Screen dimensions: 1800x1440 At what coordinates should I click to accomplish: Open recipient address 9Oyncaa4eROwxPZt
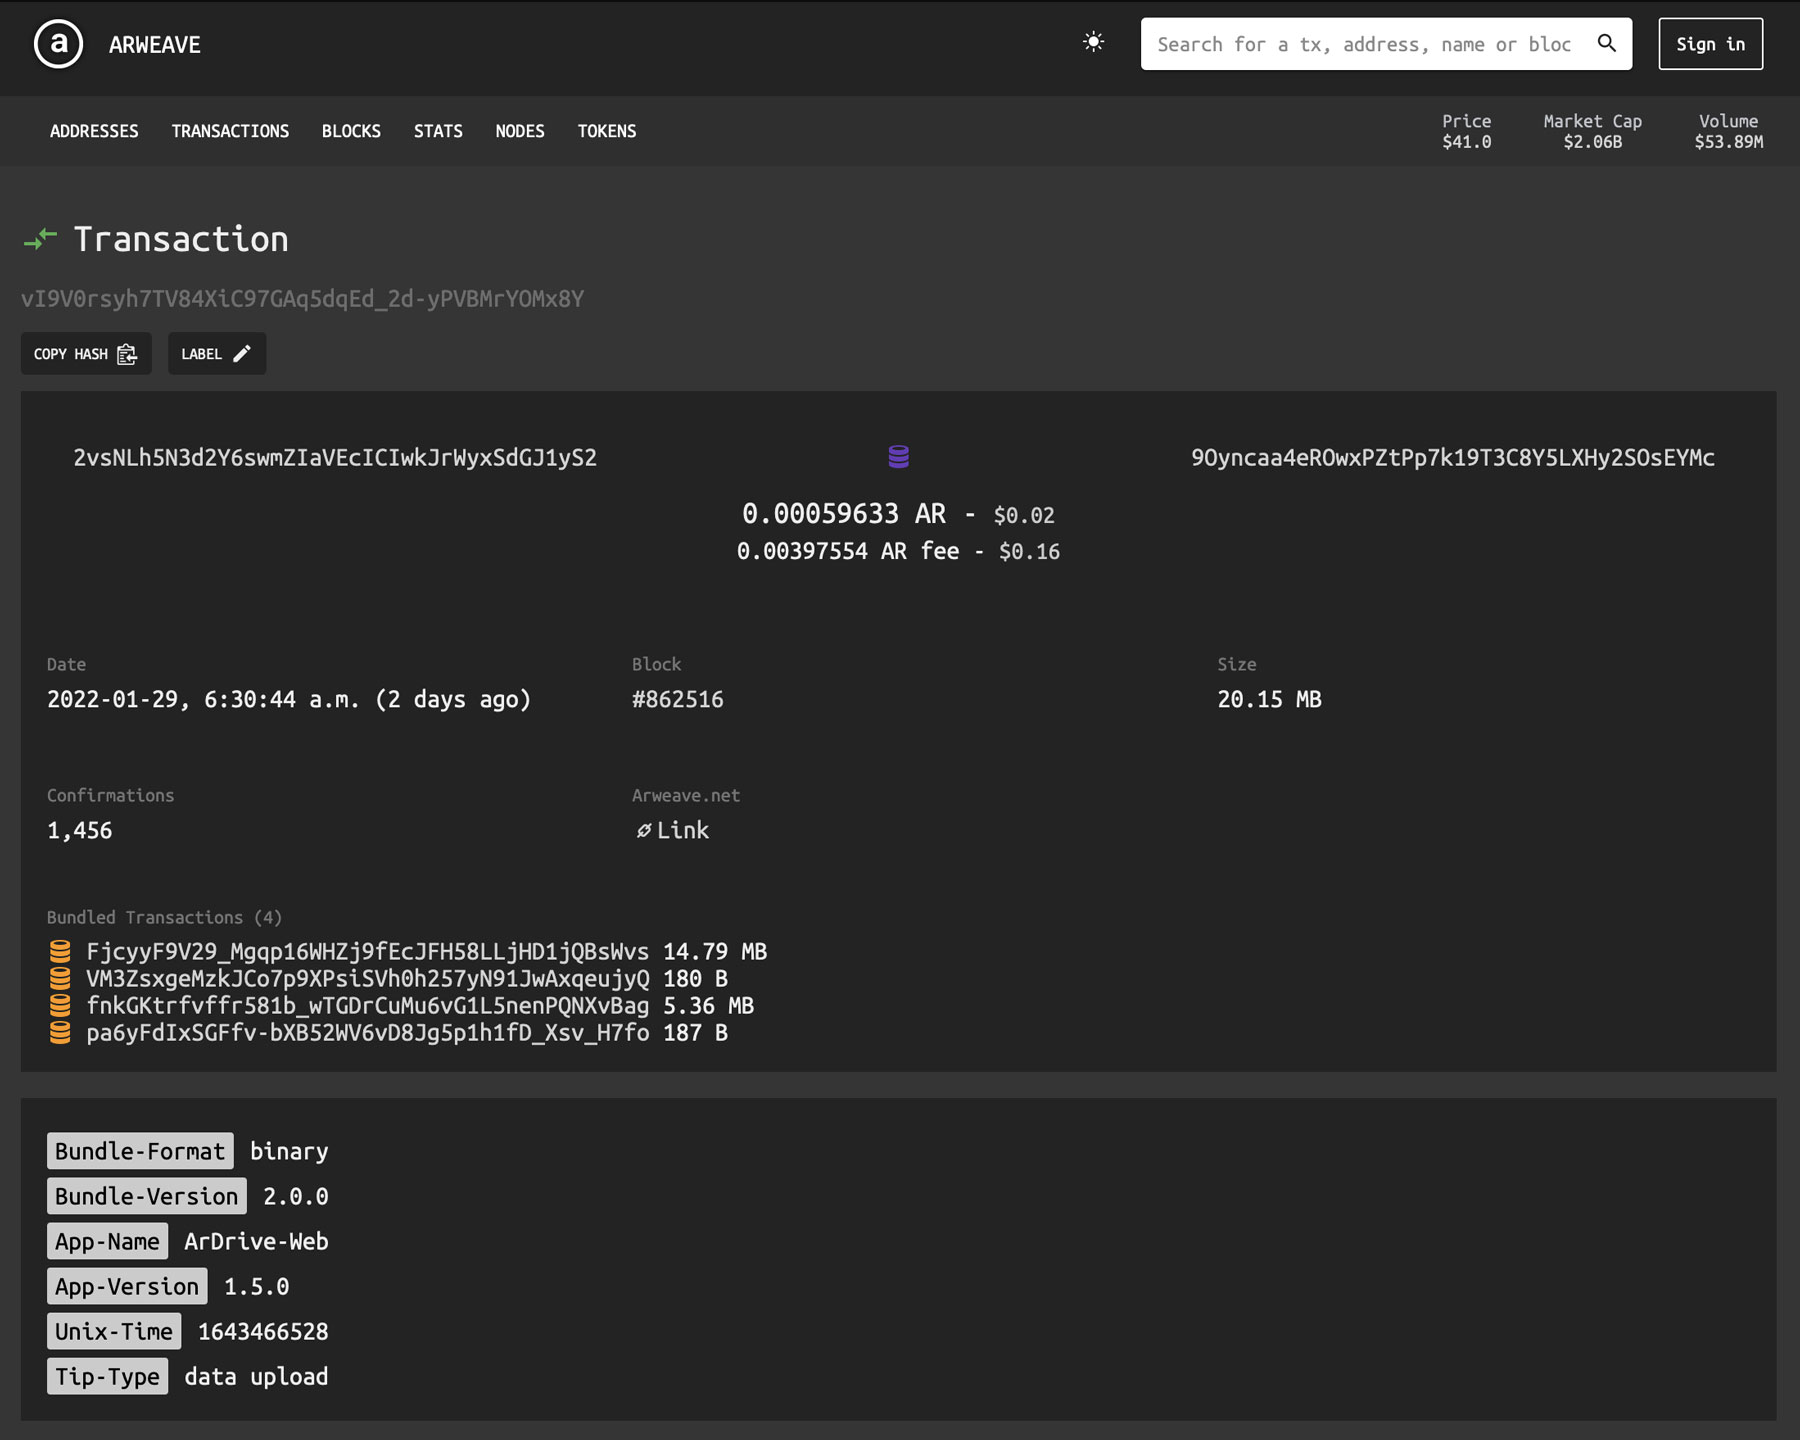click(x=1452, y=458)
